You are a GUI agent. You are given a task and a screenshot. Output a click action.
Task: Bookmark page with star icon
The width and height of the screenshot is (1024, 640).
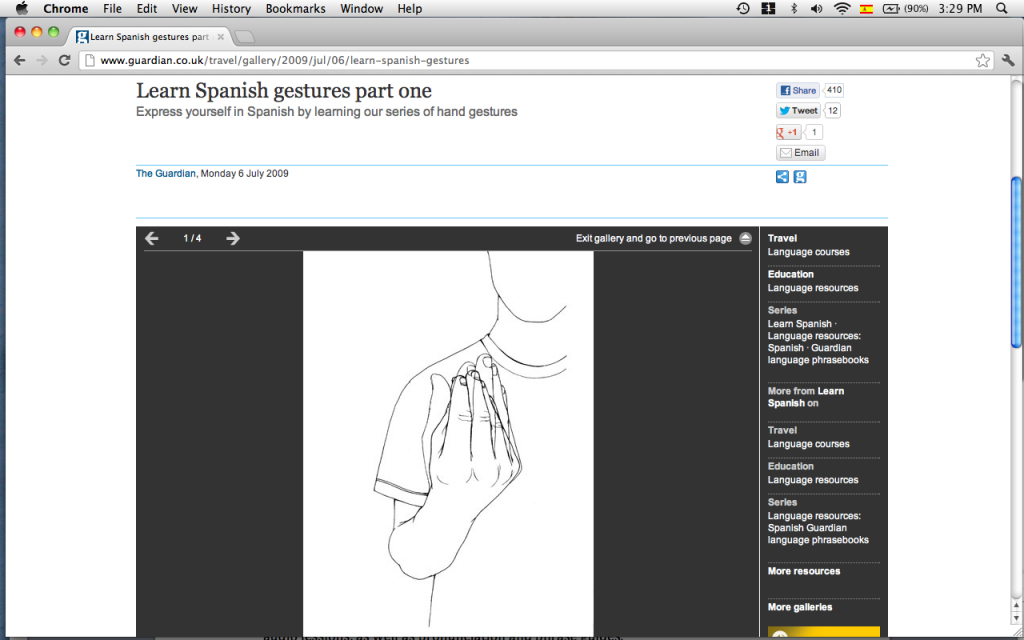pyautogui.click(x=982, y=60)
